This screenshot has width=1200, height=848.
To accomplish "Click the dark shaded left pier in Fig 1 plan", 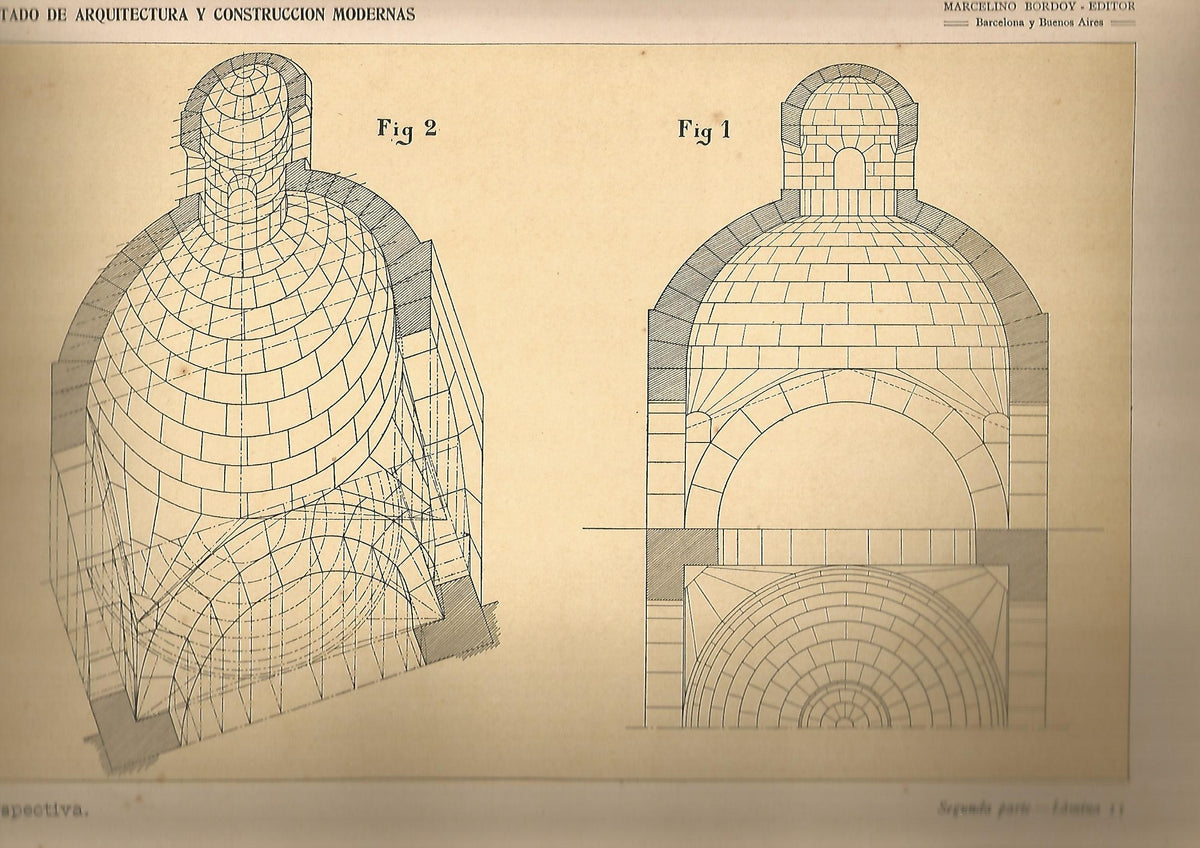I will tap(681, 564).
